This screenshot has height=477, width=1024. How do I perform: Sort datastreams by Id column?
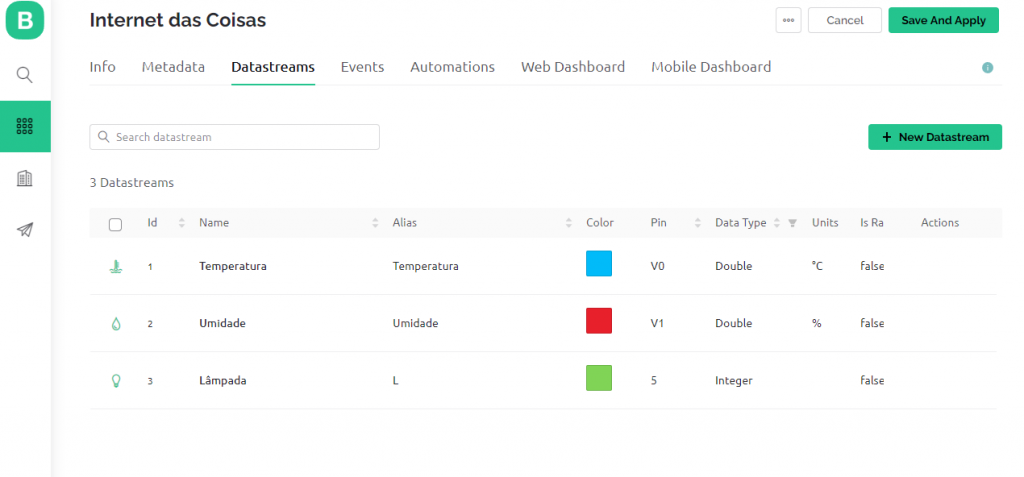pos(182,223)
